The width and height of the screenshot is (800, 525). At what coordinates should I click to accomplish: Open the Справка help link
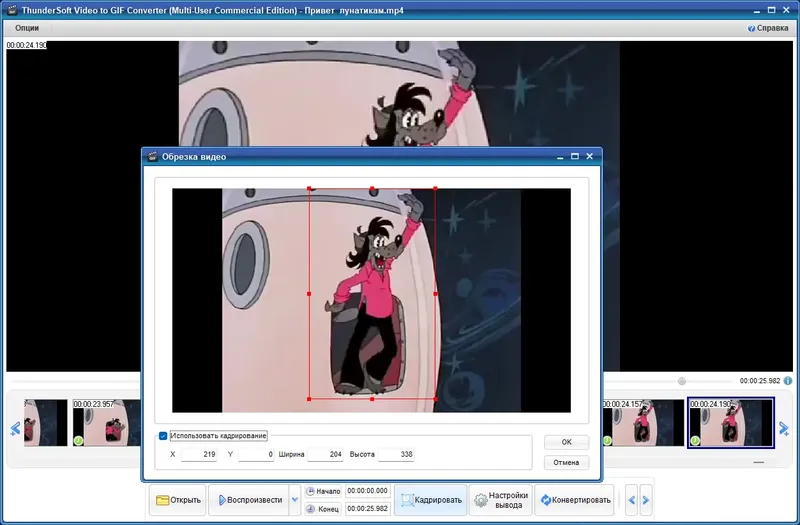(x=768, y=28)
